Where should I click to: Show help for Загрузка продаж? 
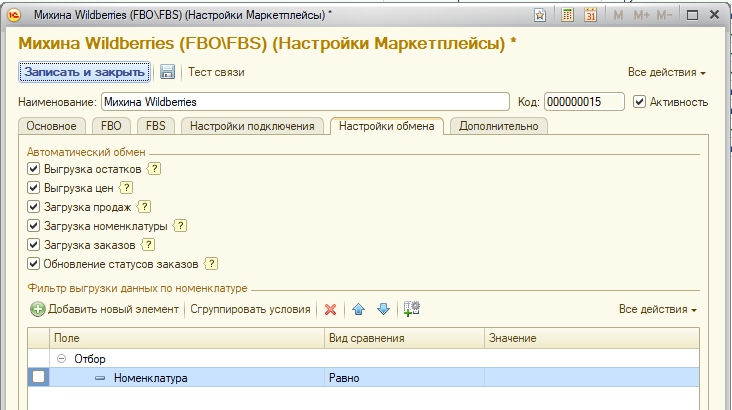[144, 206]
